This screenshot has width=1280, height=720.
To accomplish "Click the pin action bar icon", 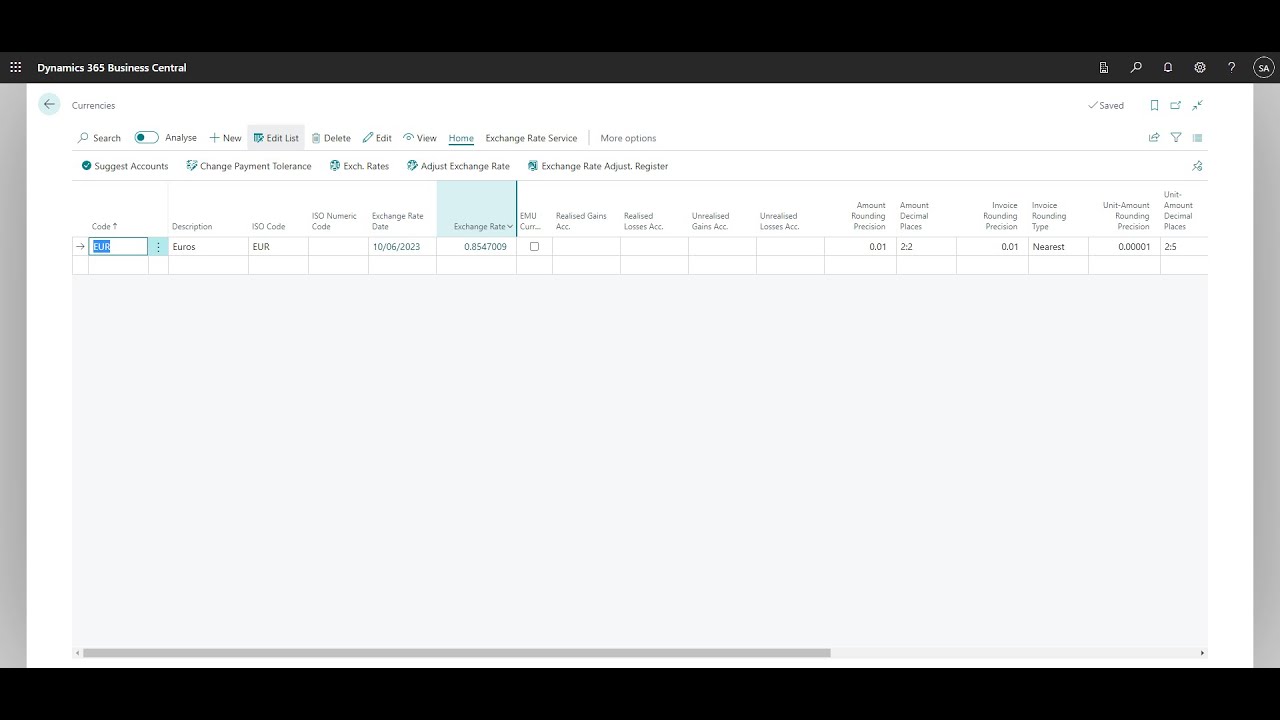I will [x=1197, y=166].
